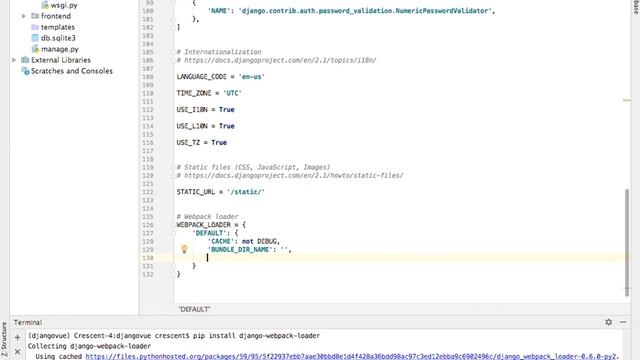This screenshot has width=640, height=360.
Task: Select External Libraries item
Action: pos(61,60)
